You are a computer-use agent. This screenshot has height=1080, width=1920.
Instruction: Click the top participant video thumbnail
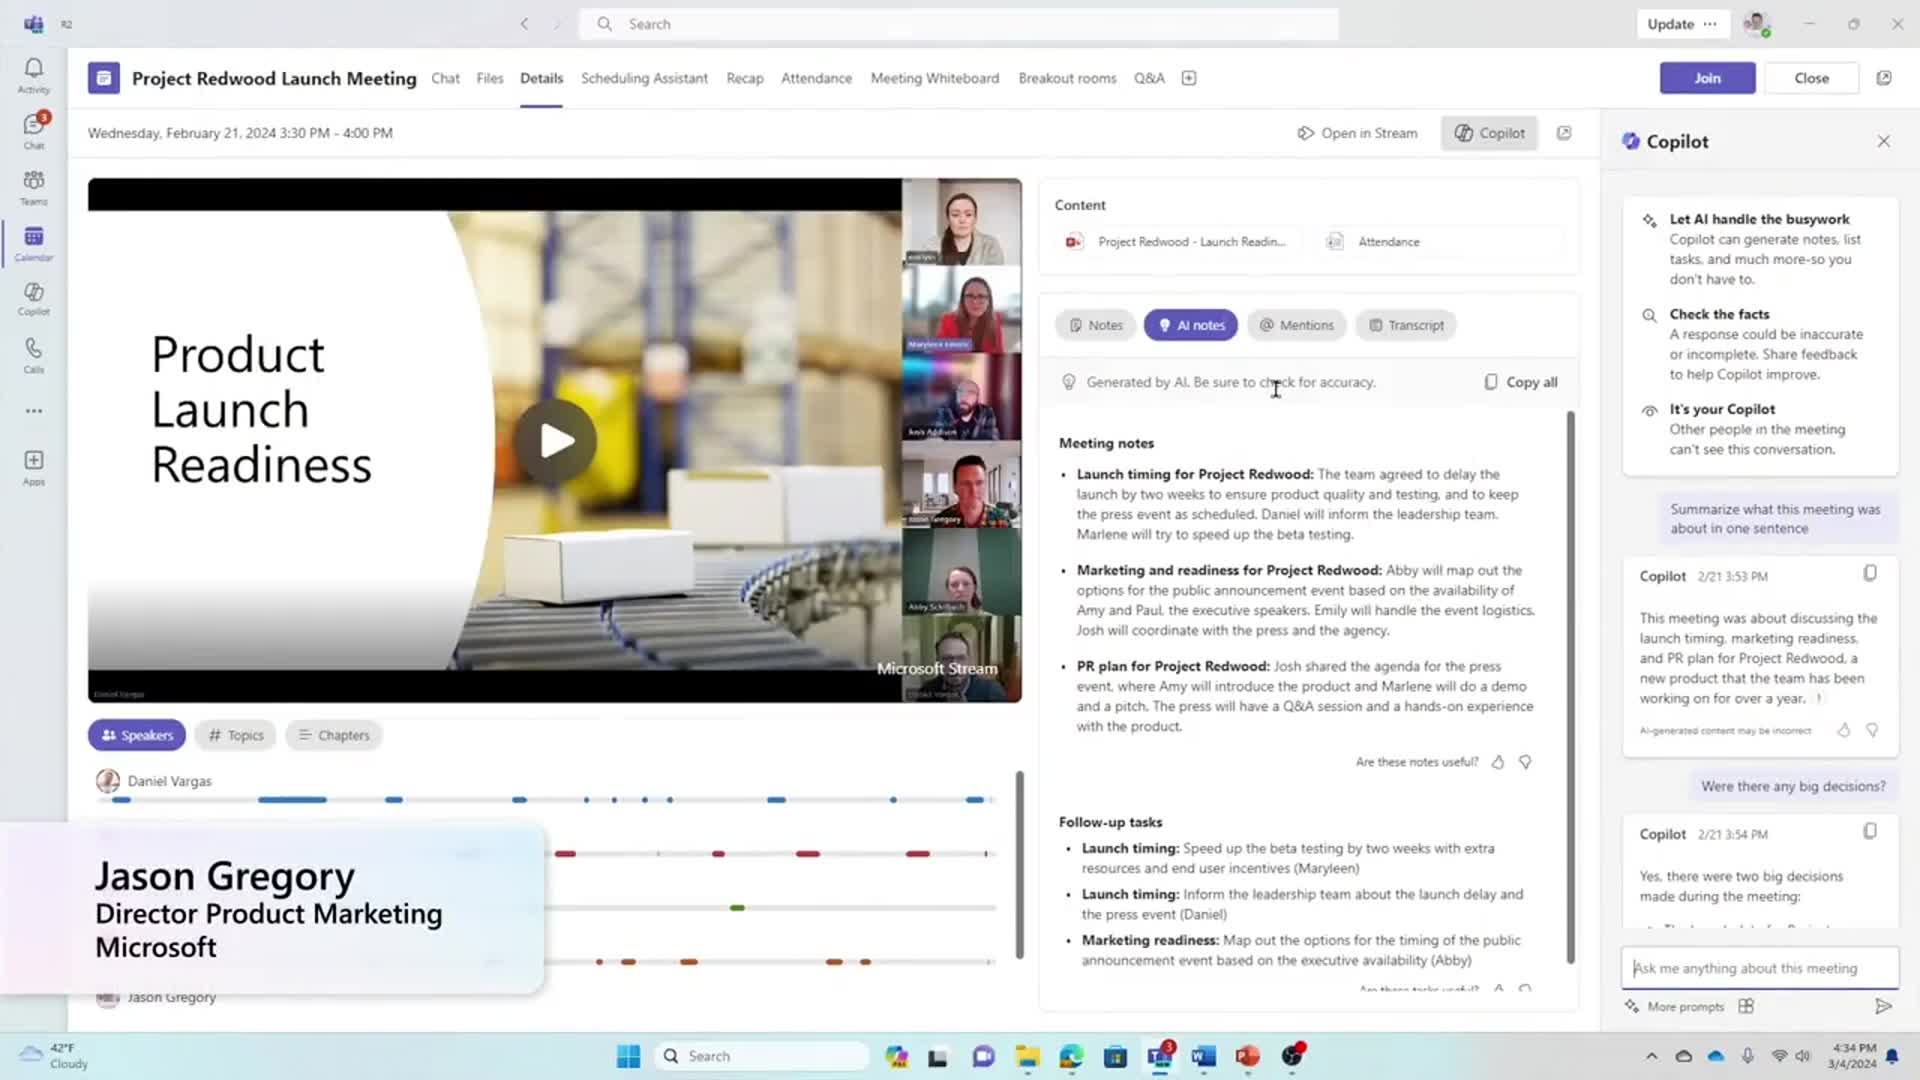point(961,221)
